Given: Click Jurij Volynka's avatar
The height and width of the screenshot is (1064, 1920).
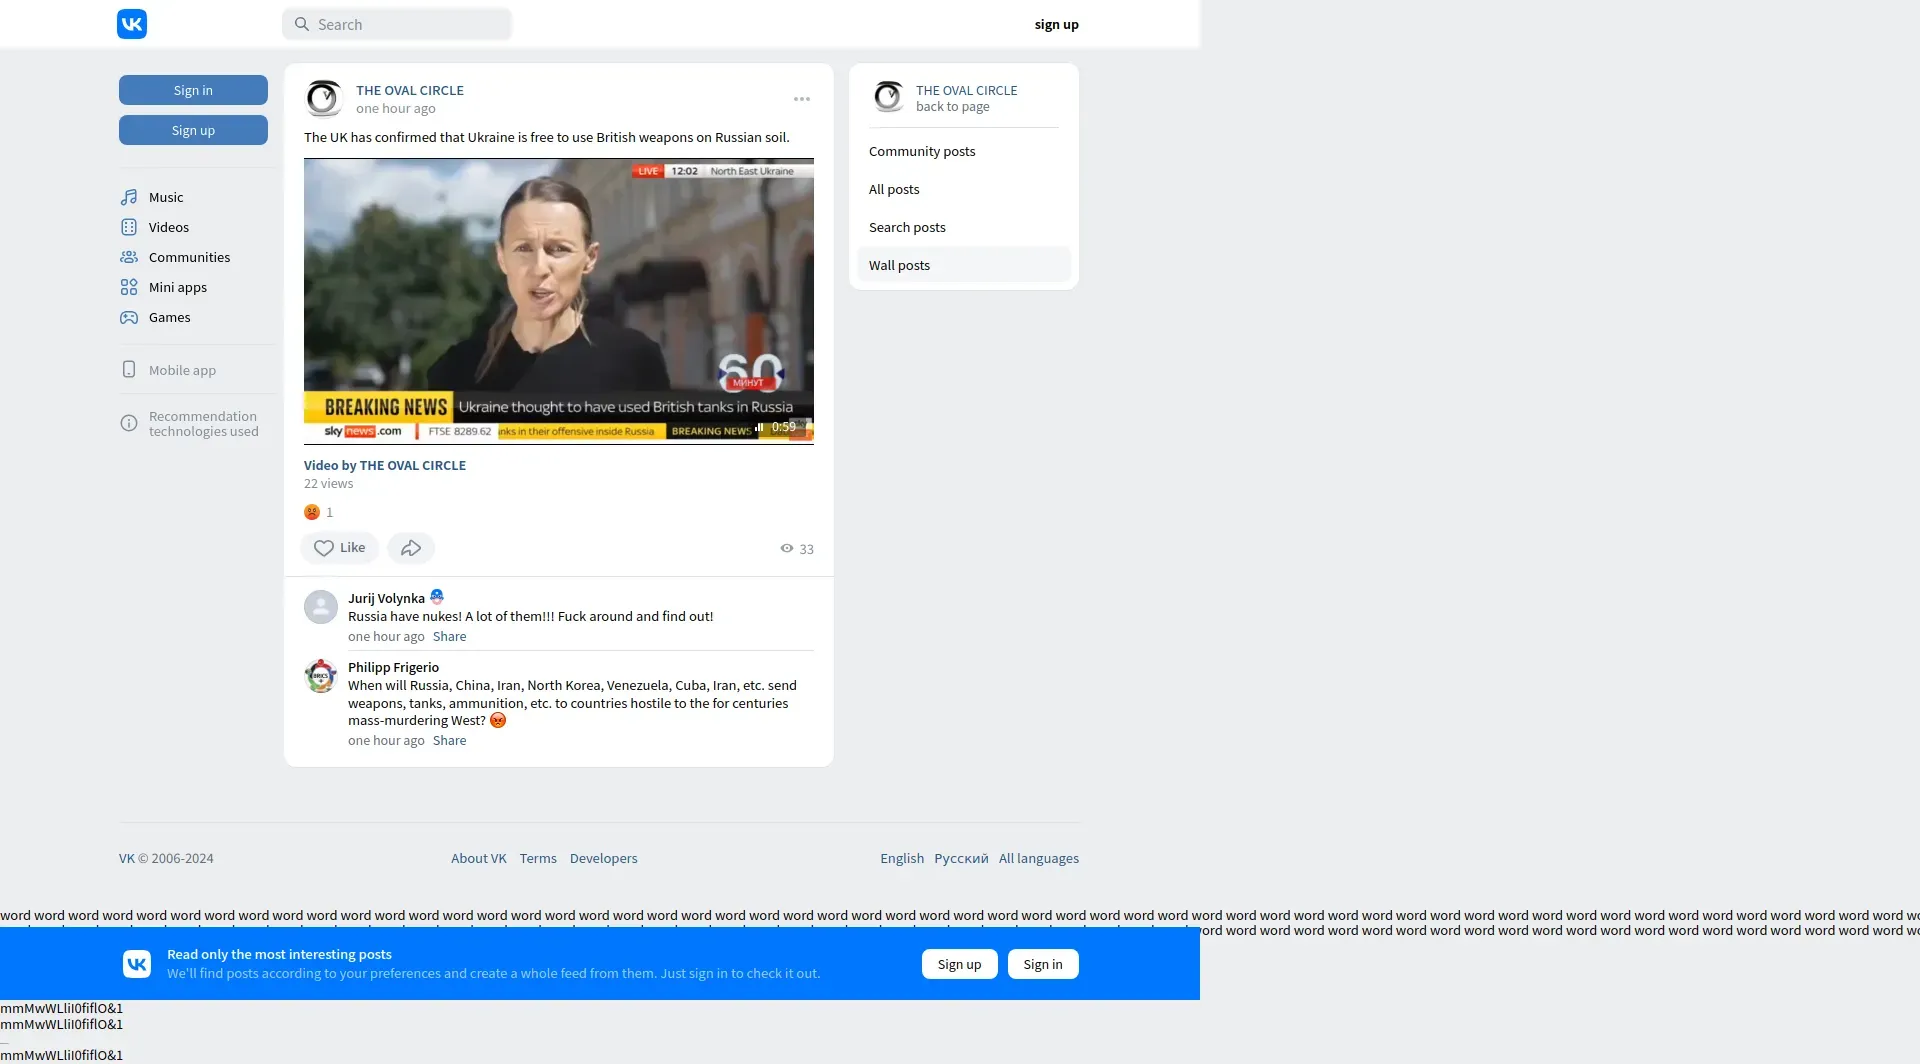Looking at the screenshot, I should tap(321, 607).
